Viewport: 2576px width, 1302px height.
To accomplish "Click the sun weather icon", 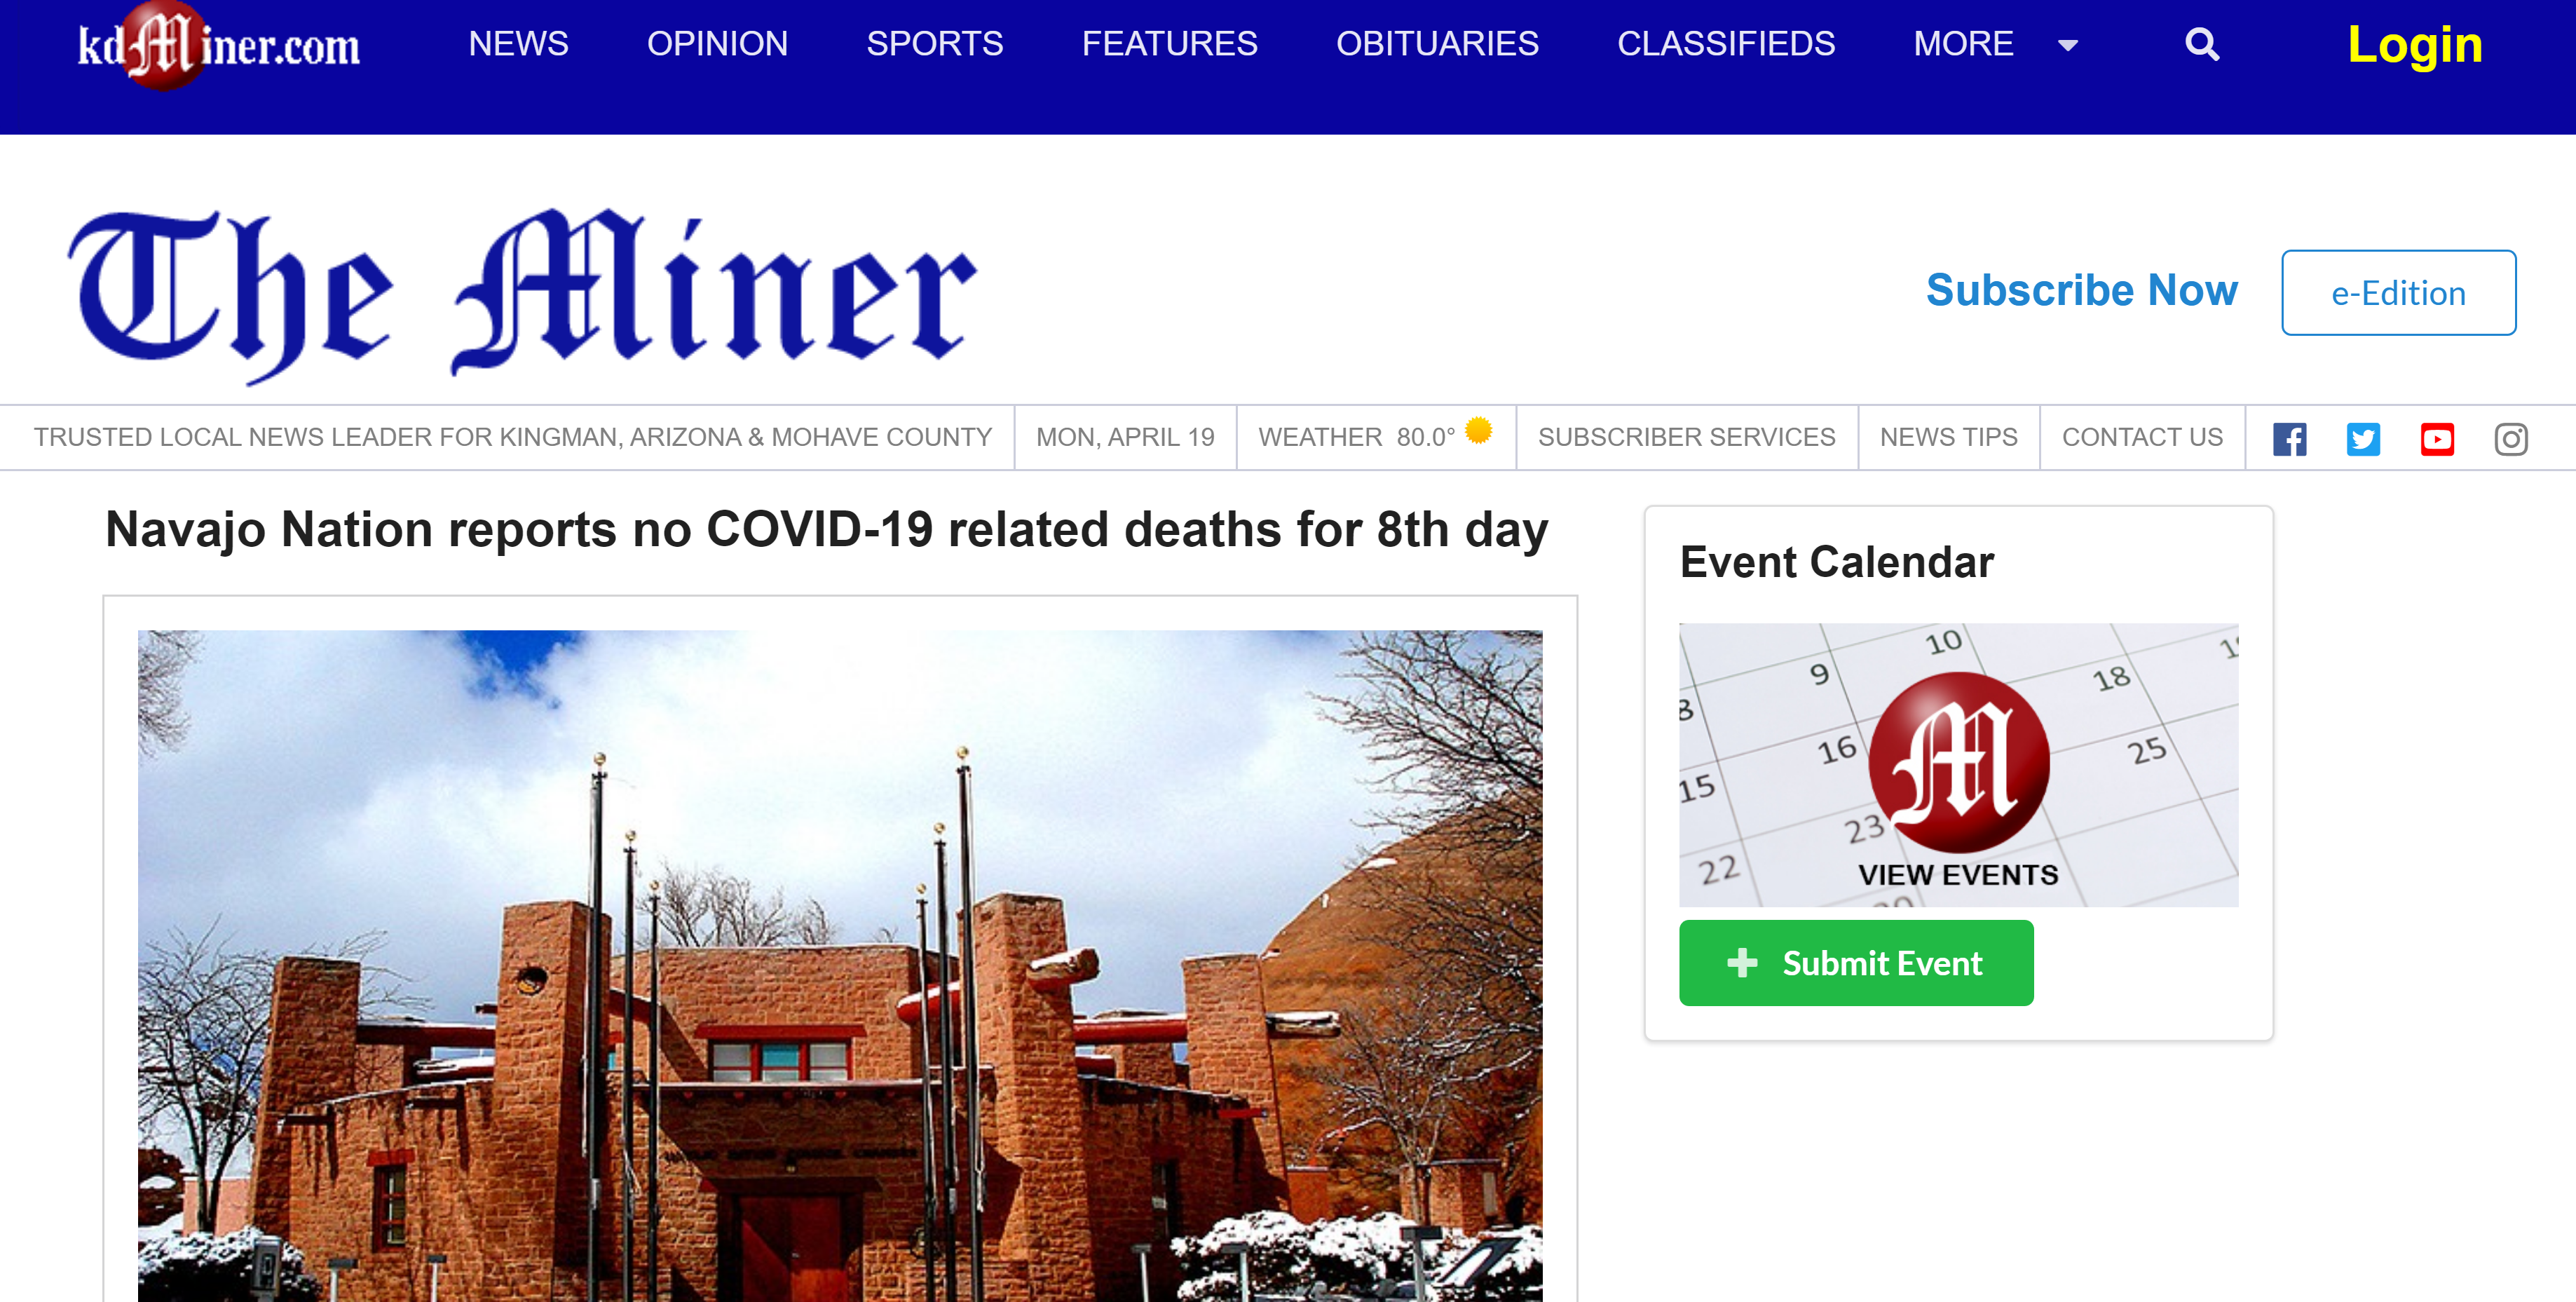I will click(x=1478, y=430).
